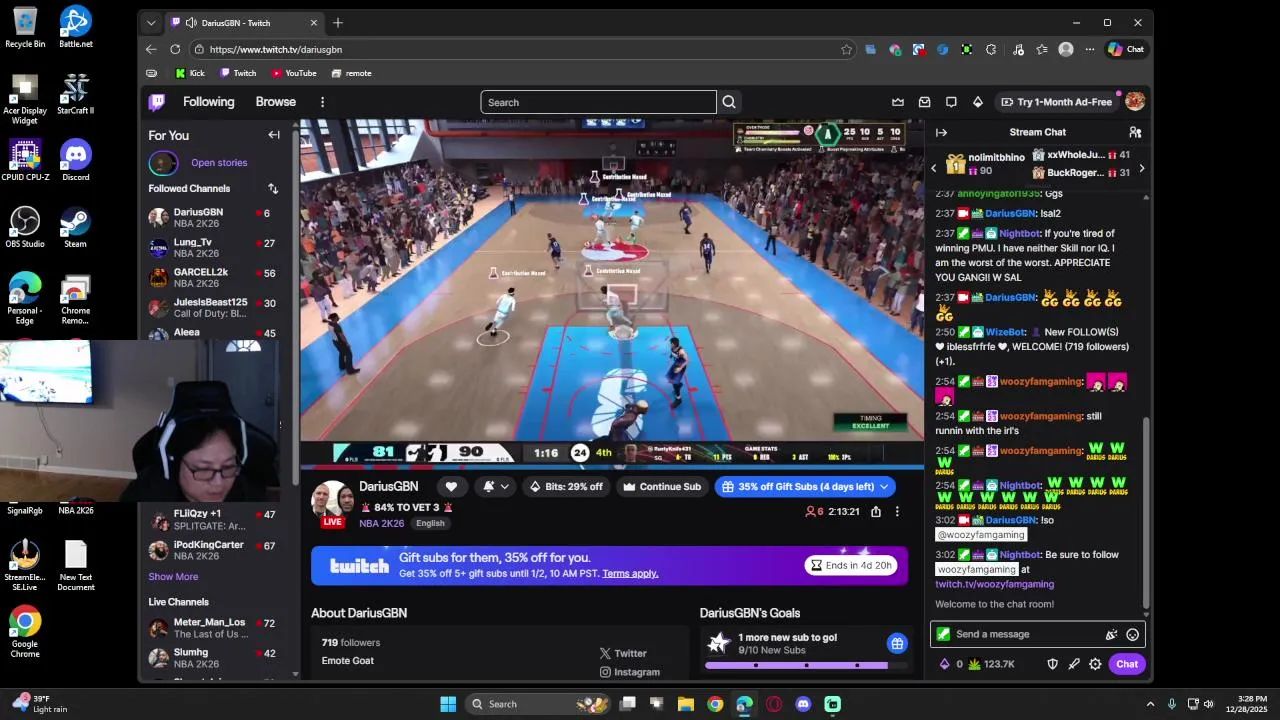Show hidden system tray icons
Viewport: 1280px width, 720px height.
pos(1150,704)
